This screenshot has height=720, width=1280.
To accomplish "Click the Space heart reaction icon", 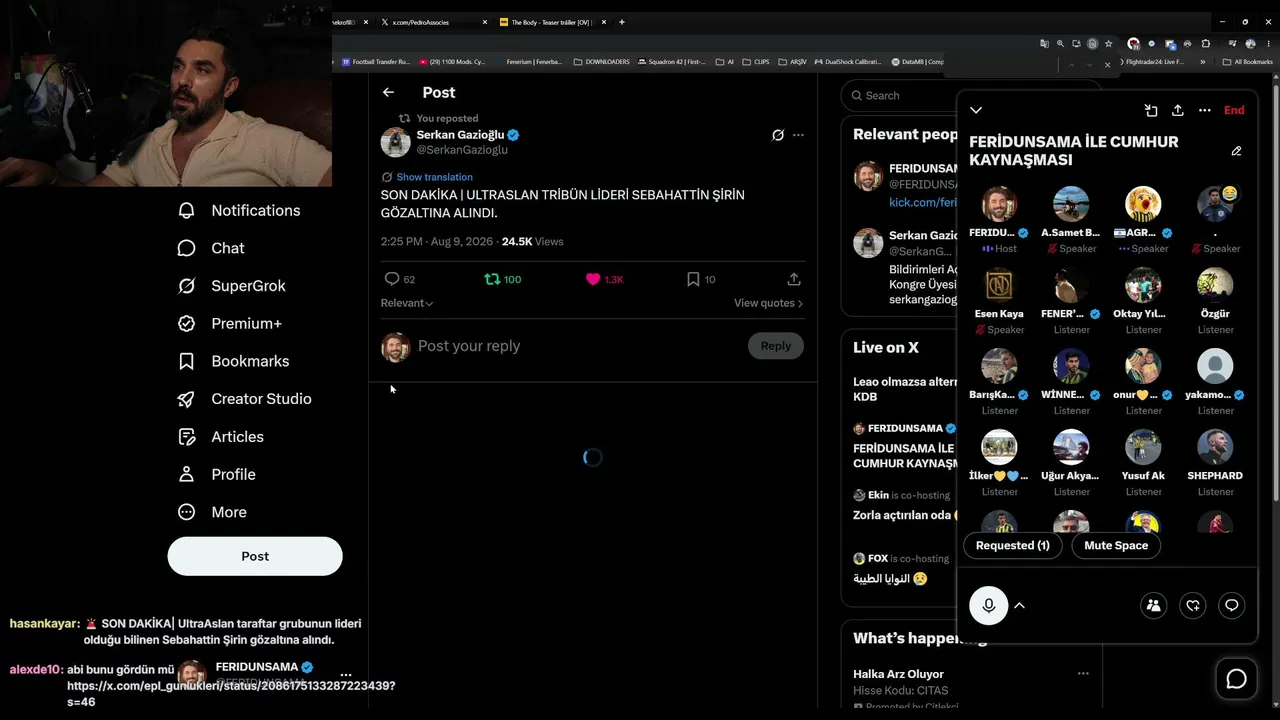I will (x=1193, y=605).
